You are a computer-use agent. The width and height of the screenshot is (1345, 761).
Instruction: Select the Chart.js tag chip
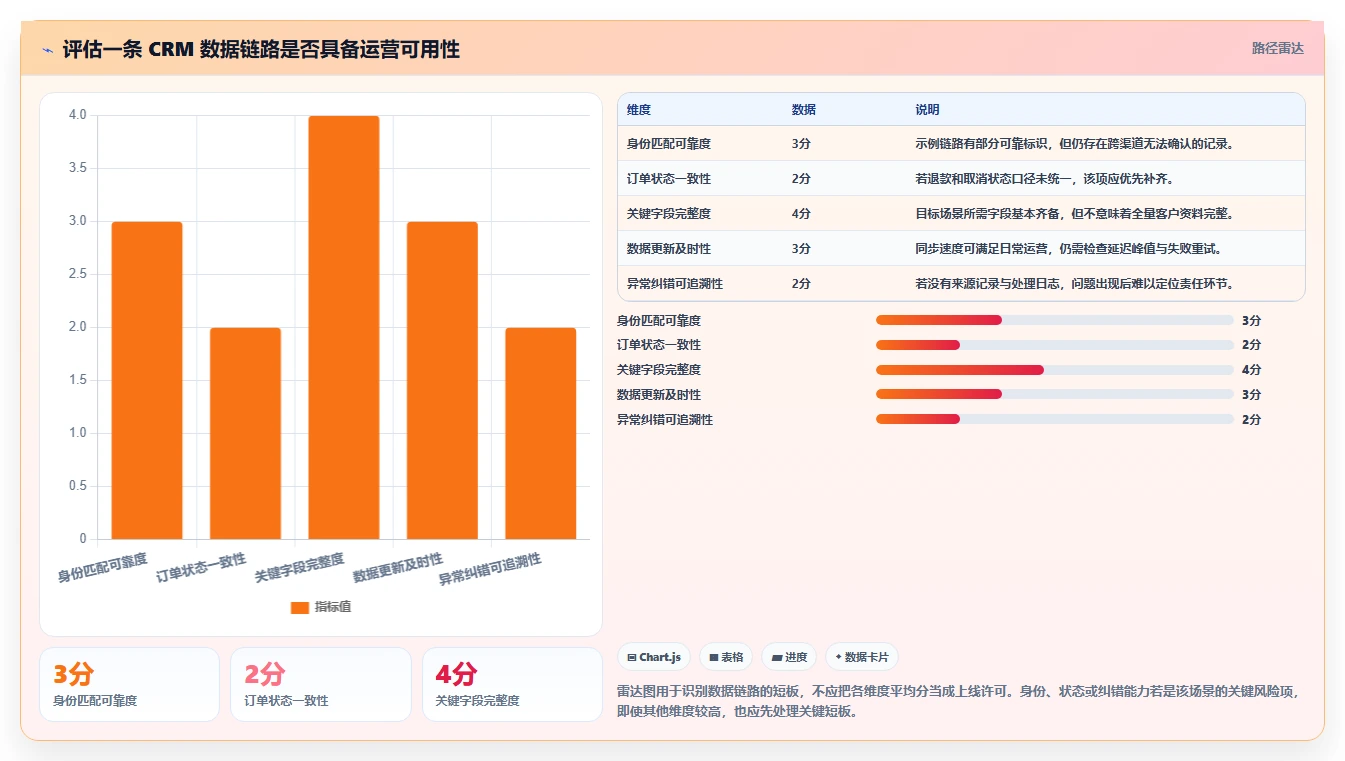point(654,657)
